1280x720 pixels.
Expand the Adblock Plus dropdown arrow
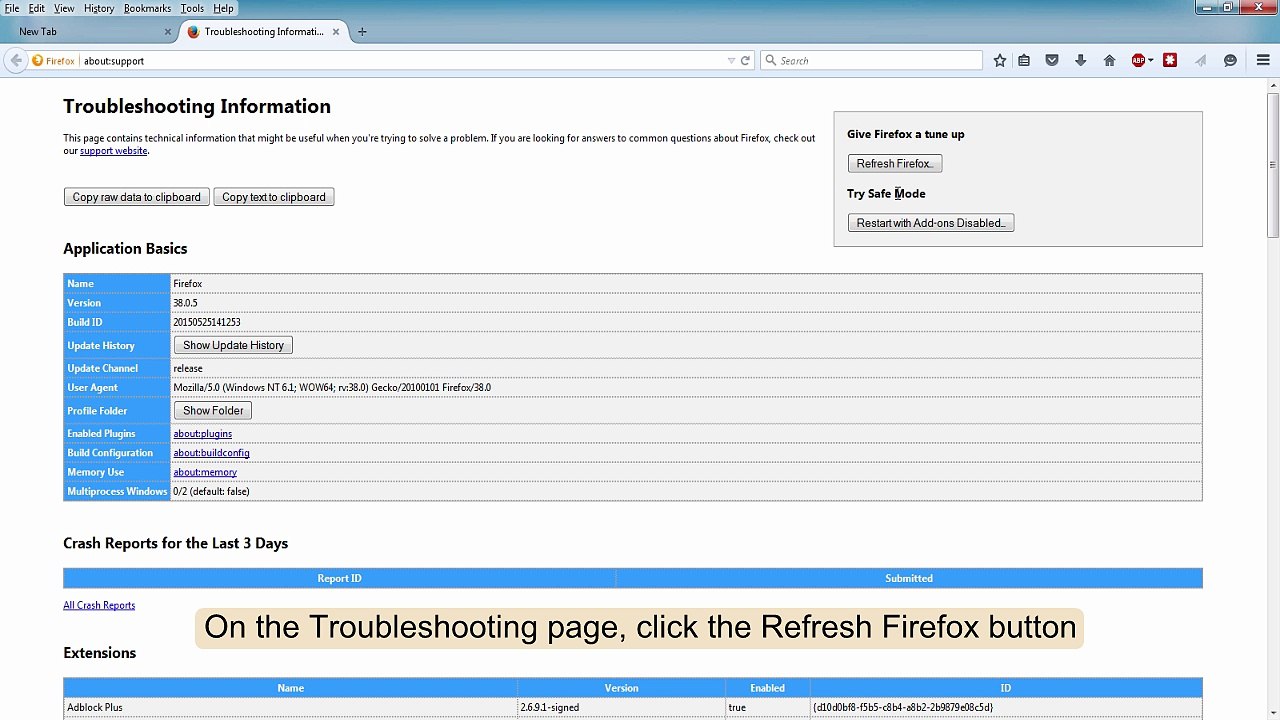[1151, 61]
